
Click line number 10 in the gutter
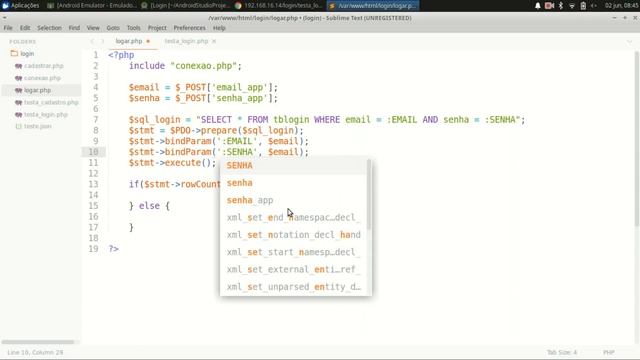pos(93,152)
